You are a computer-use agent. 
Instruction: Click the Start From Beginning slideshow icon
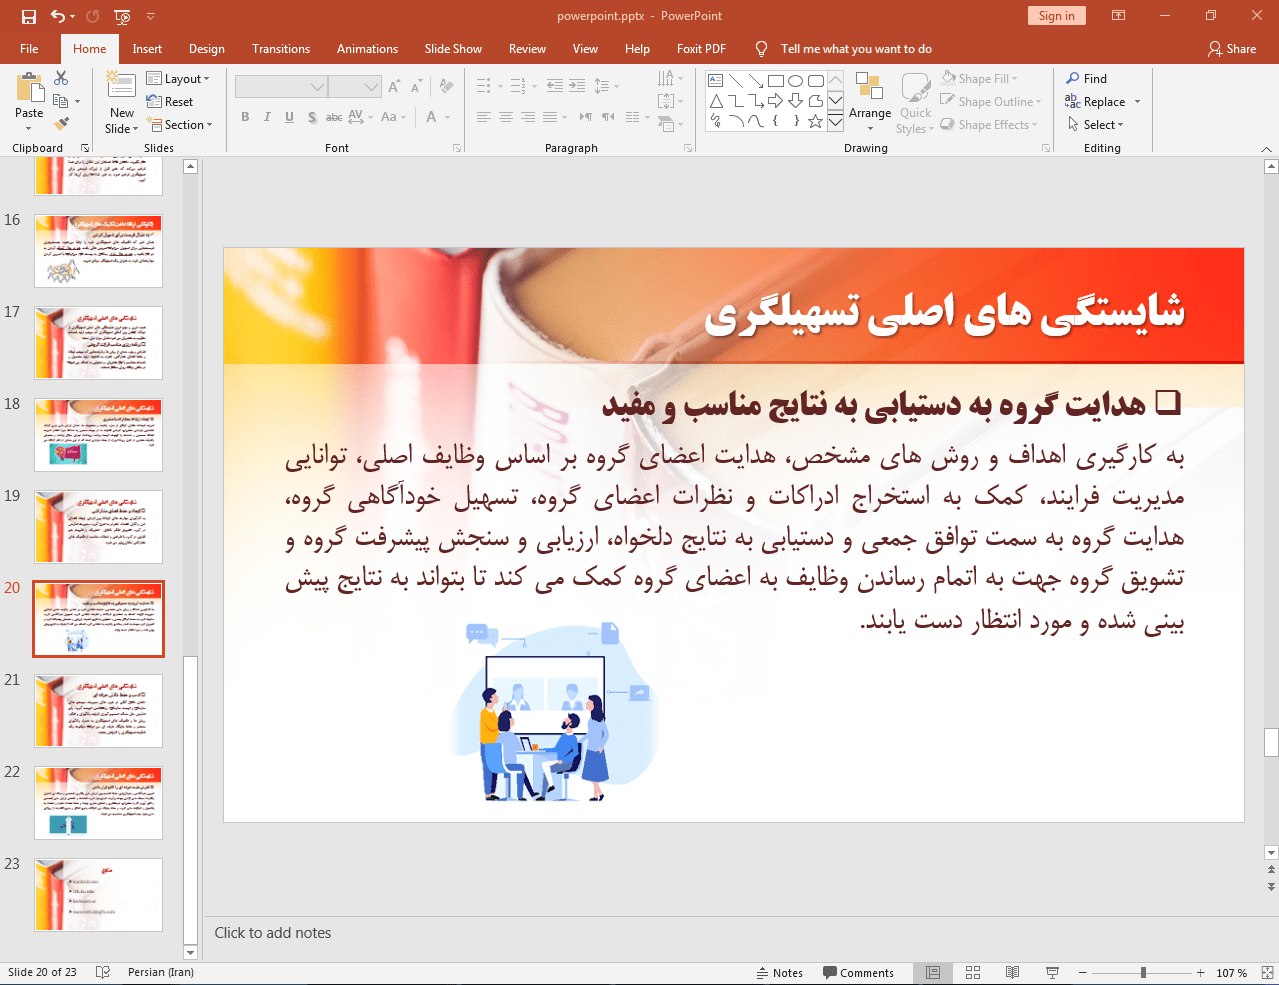tap(122, 16)
